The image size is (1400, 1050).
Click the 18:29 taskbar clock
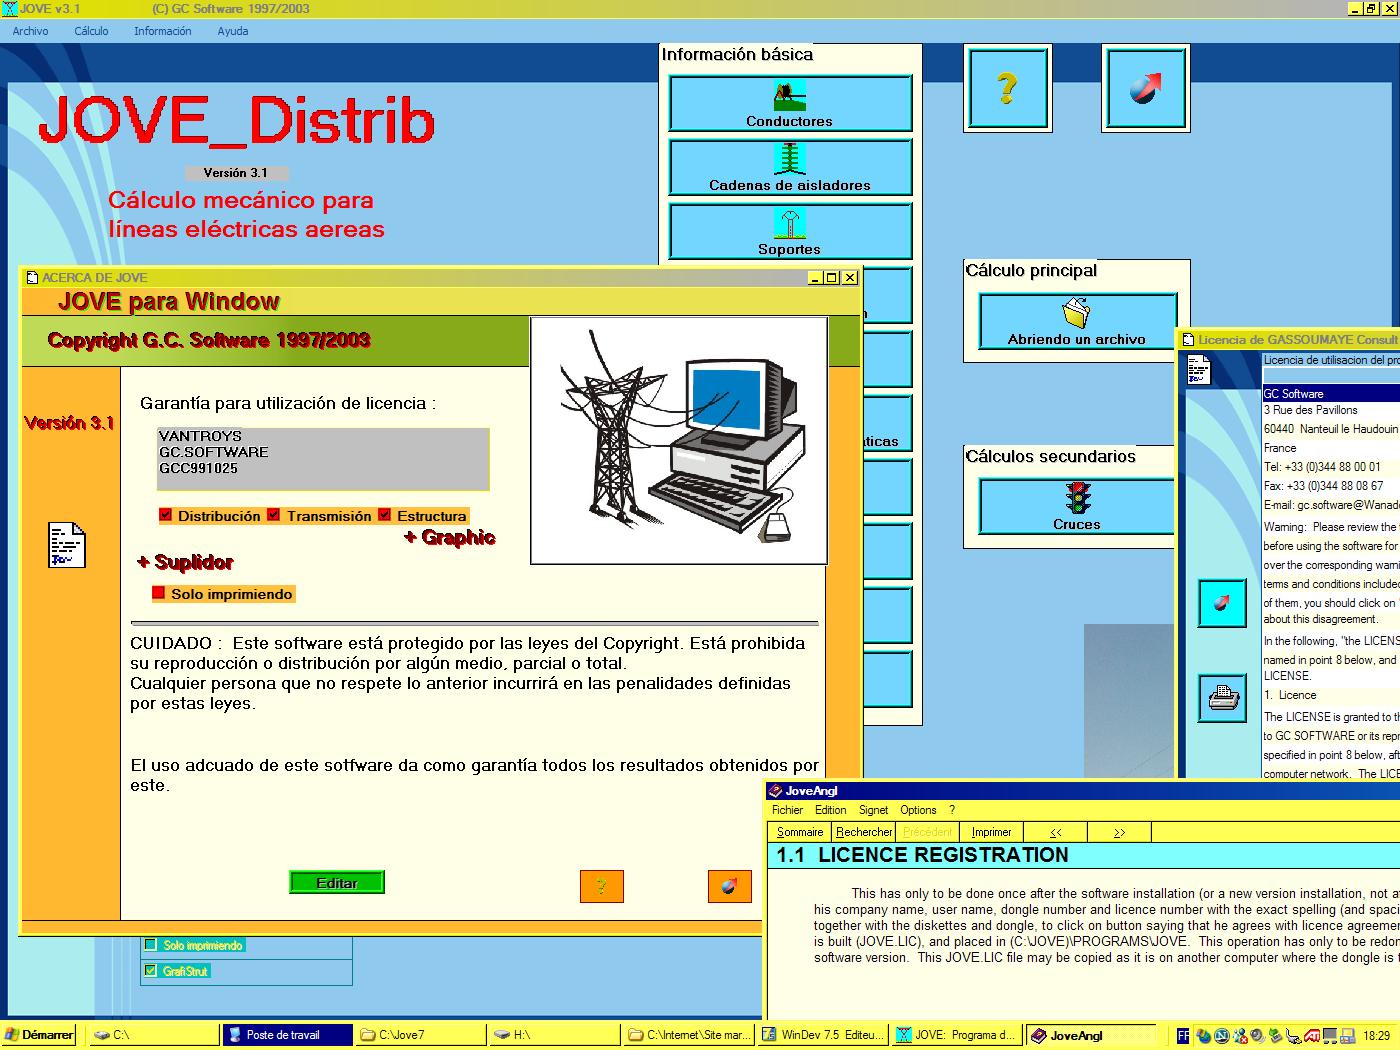1376,1035
